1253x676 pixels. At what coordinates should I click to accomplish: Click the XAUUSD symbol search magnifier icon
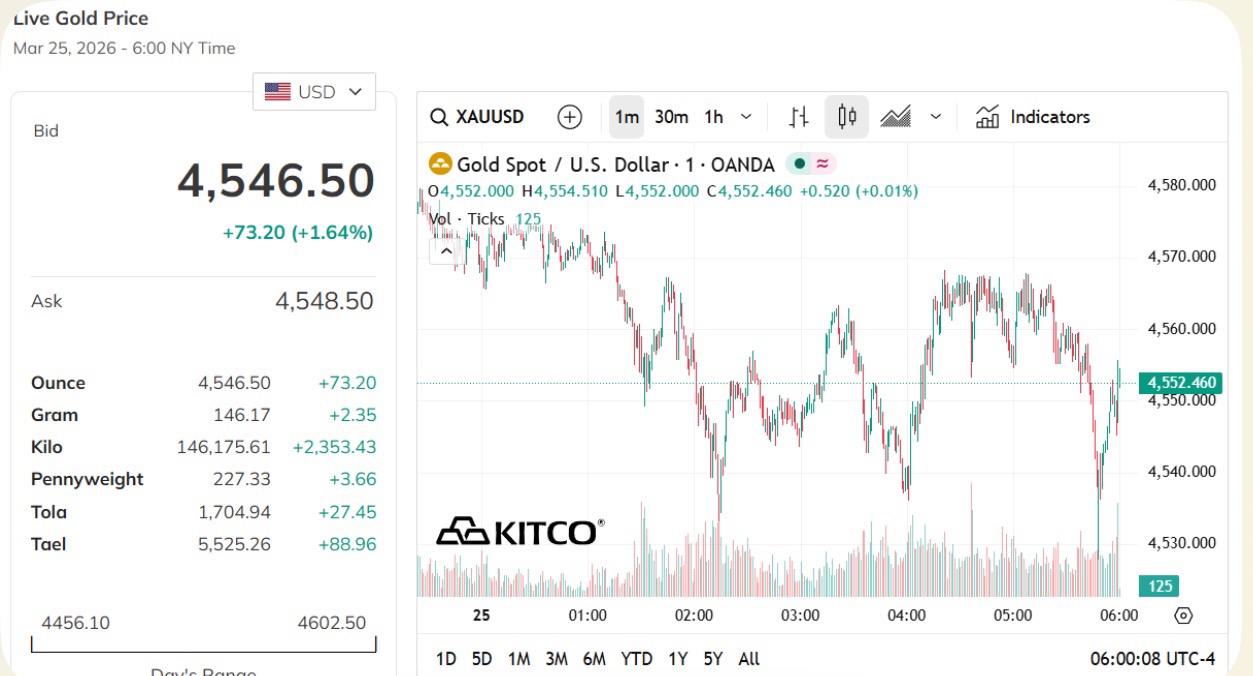(x=438, y=117)
